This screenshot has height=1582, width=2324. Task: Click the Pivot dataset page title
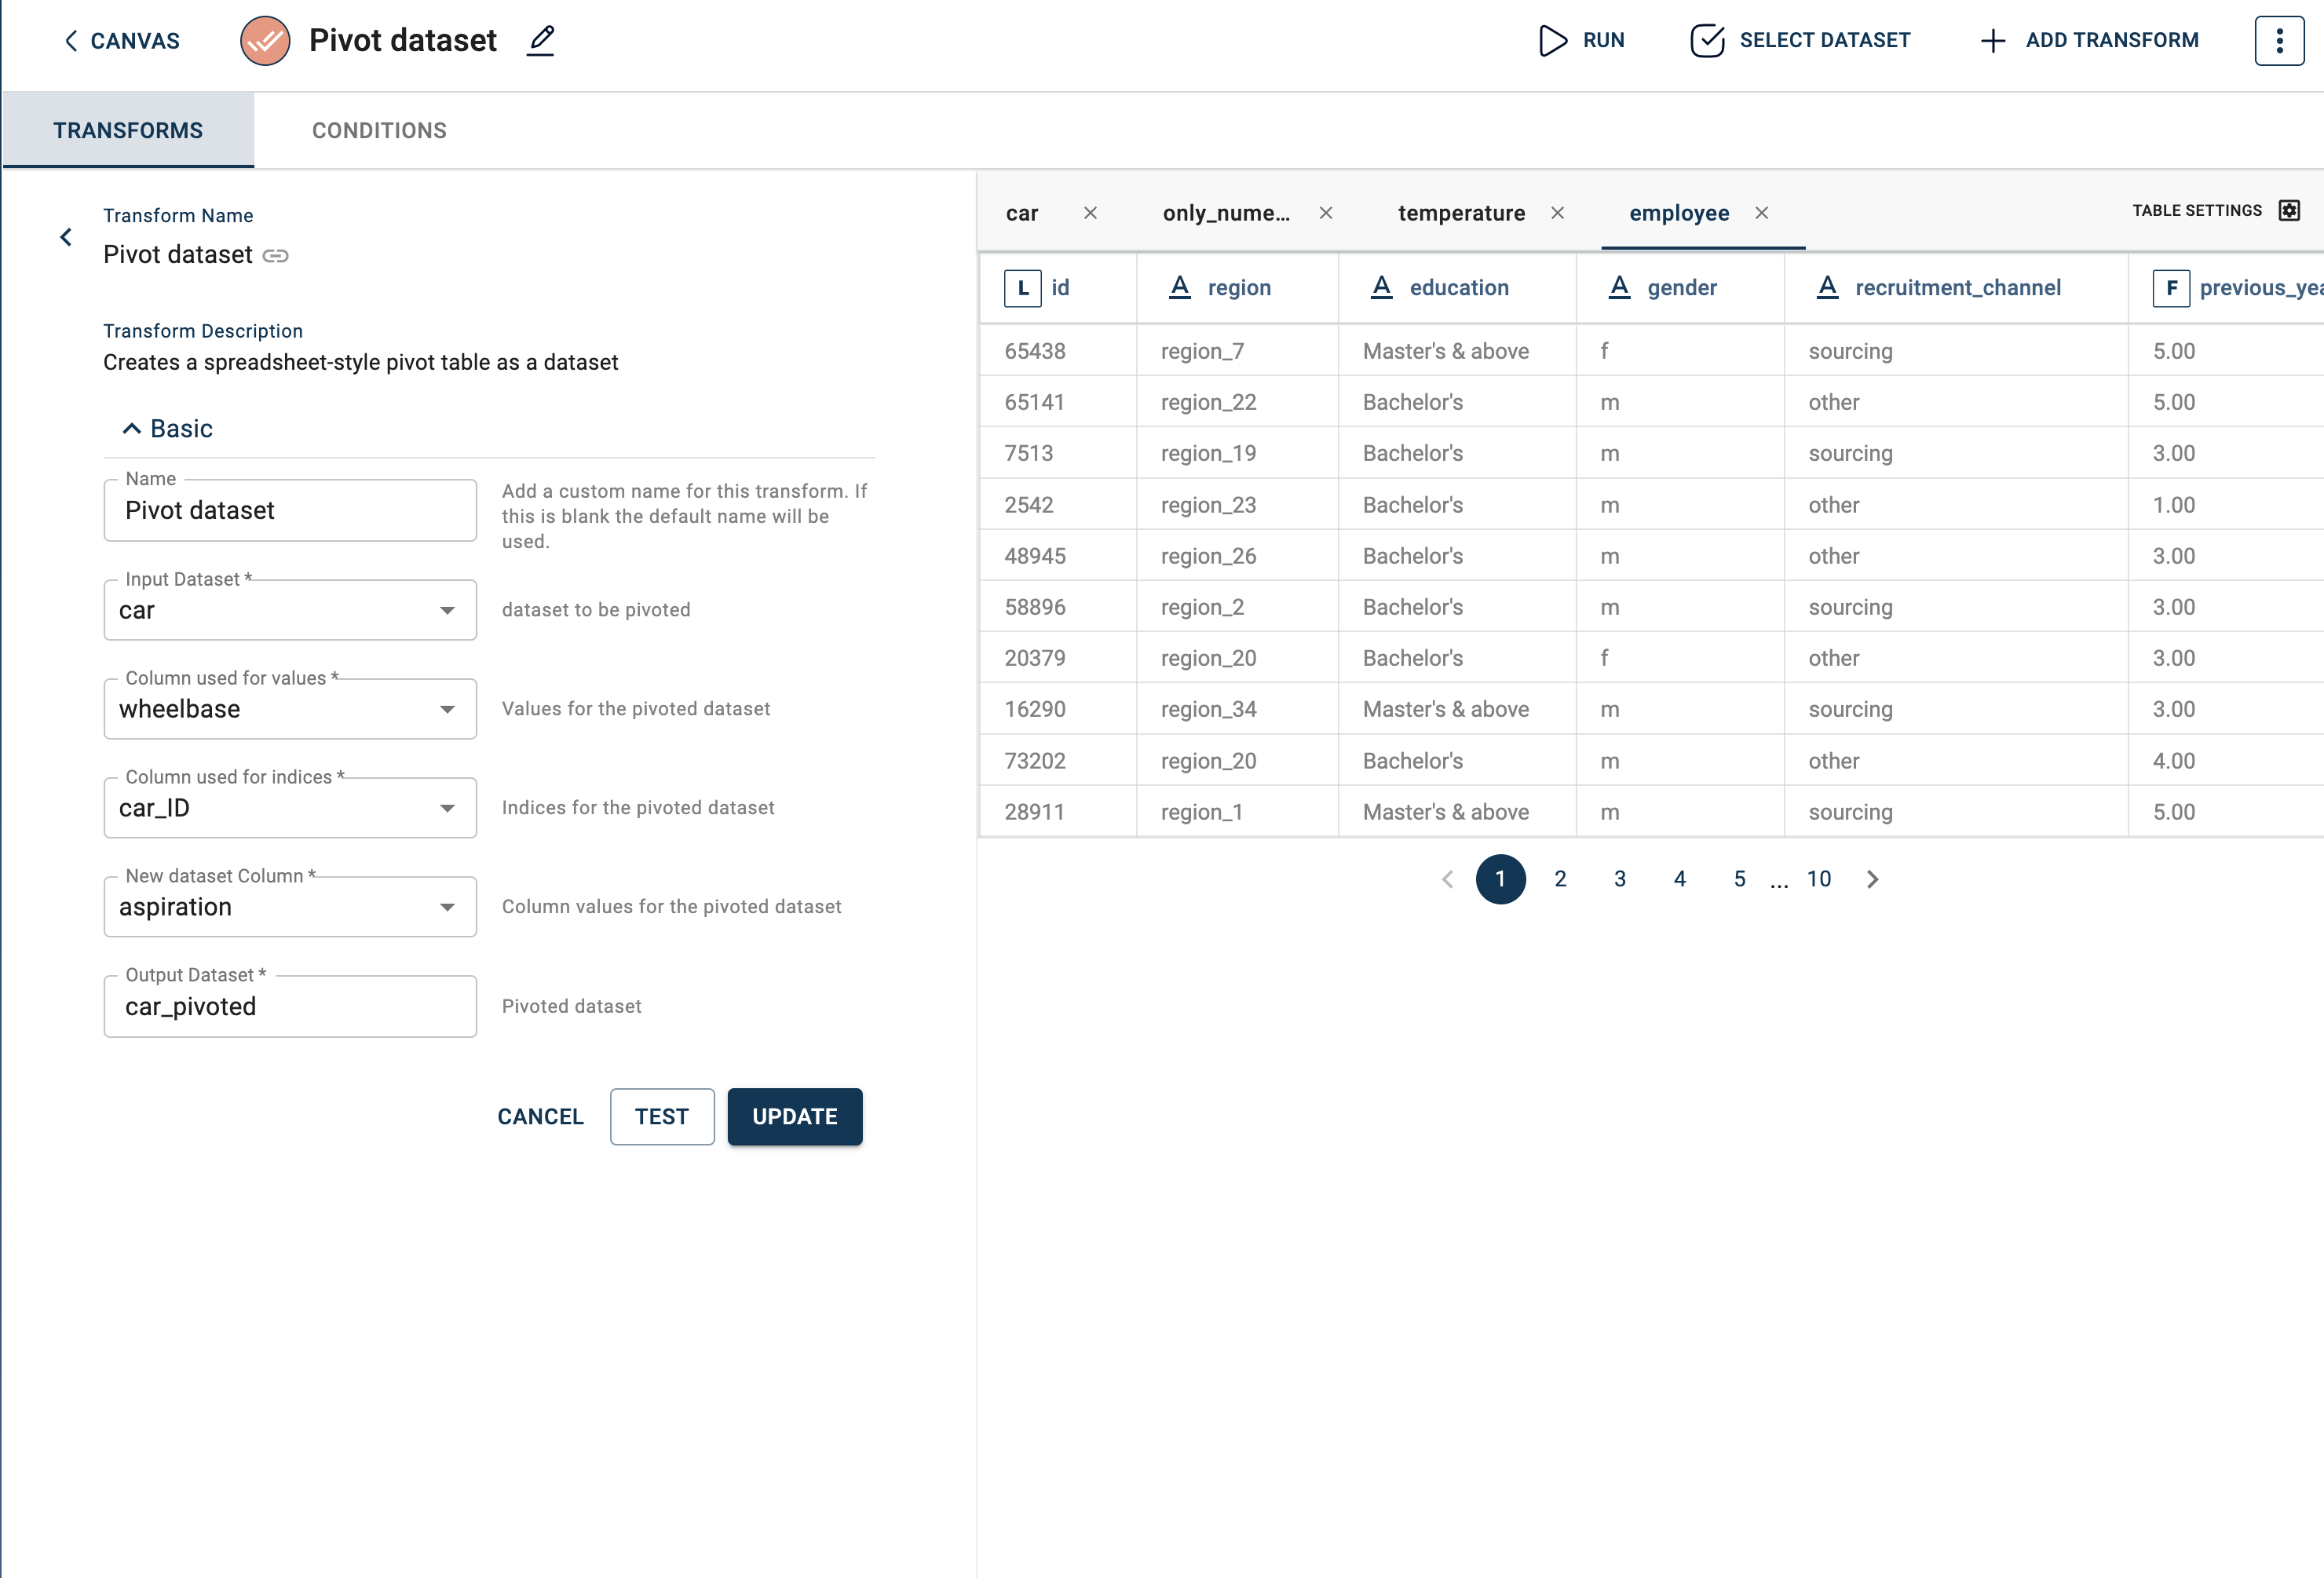(403, 41)
